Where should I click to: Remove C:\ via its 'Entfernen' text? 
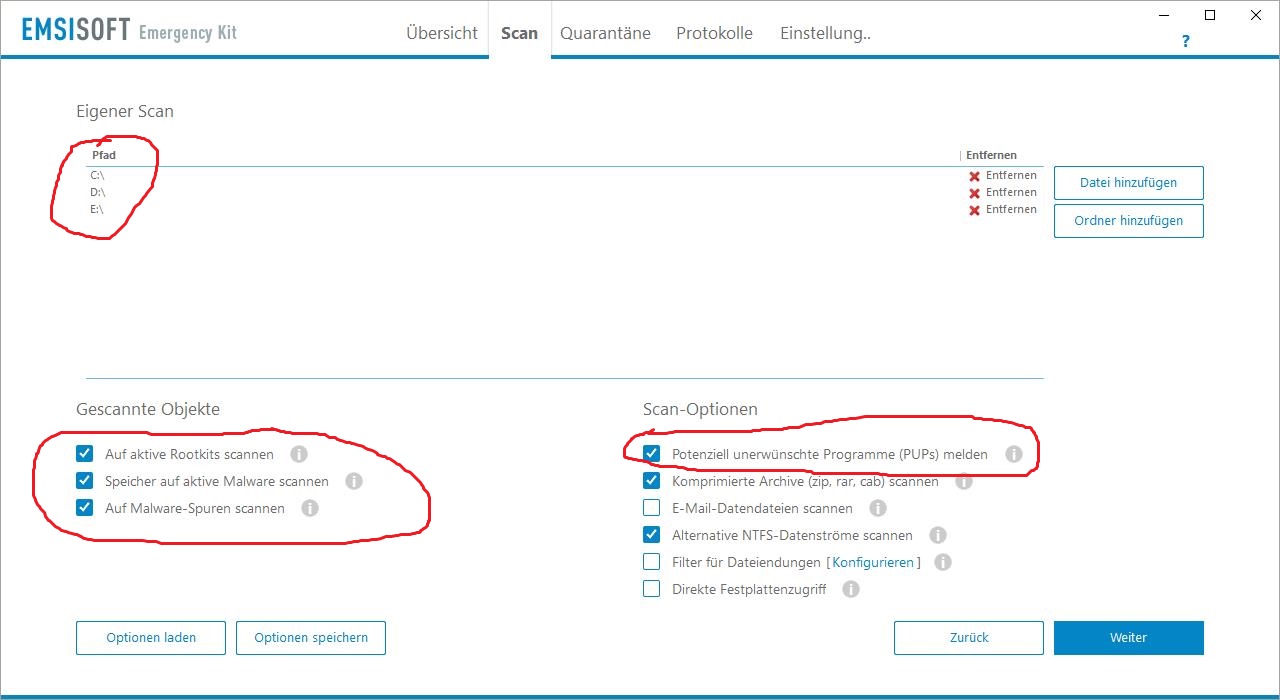[x=1011, y=175]
